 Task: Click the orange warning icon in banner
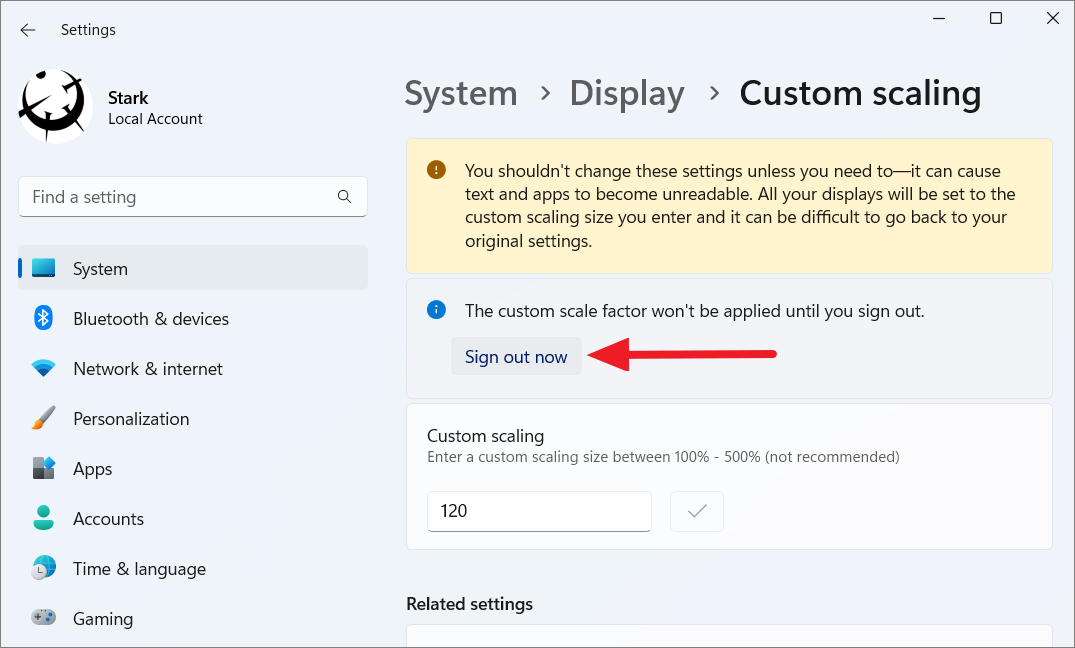(x=436, y=170)
